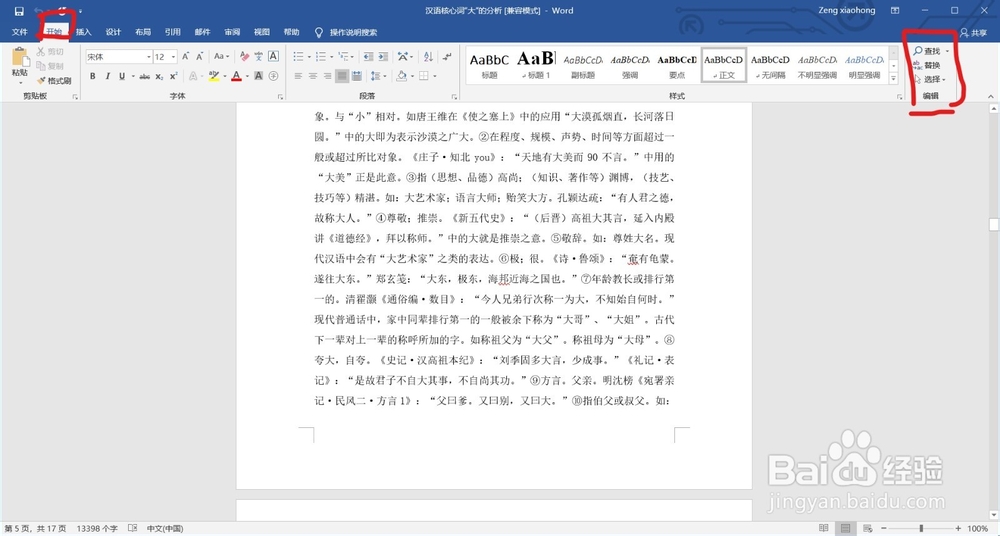
Task: Decrease paragraph indent
Action: 369,57
